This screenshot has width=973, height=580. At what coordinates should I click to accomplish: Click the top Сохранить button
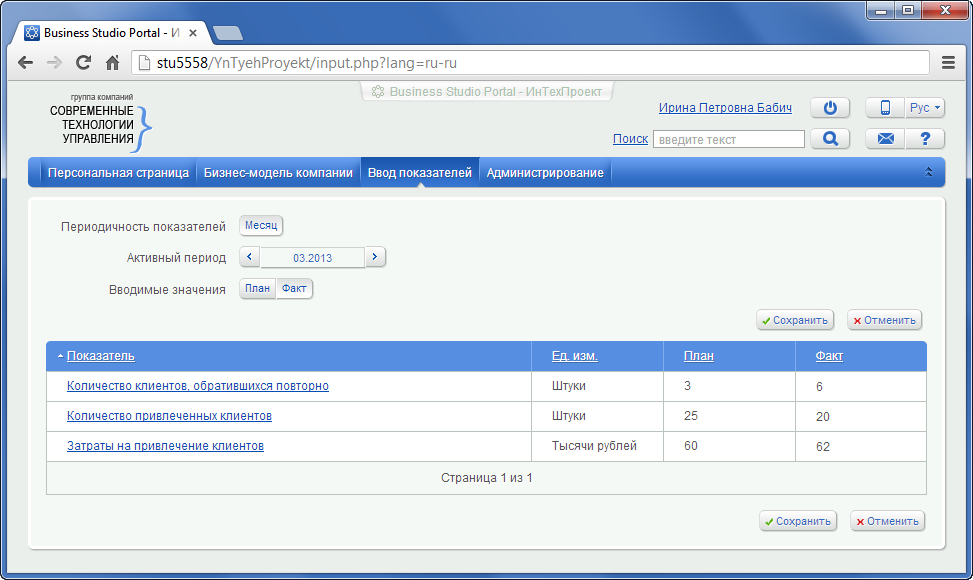coord(795,321)
